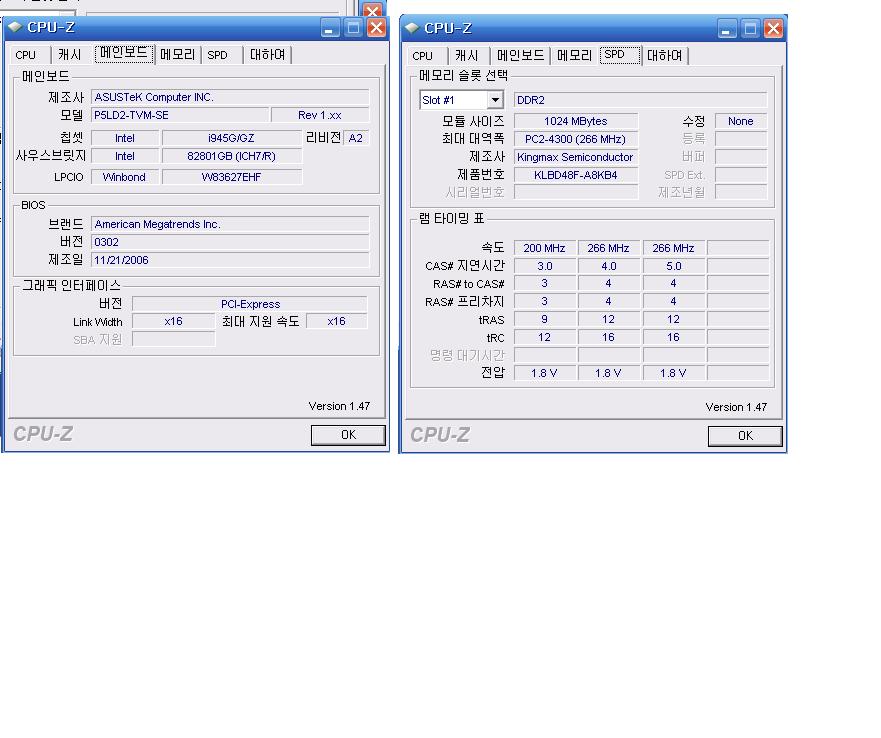Click the Link Width x16 value

pos(174,322)
